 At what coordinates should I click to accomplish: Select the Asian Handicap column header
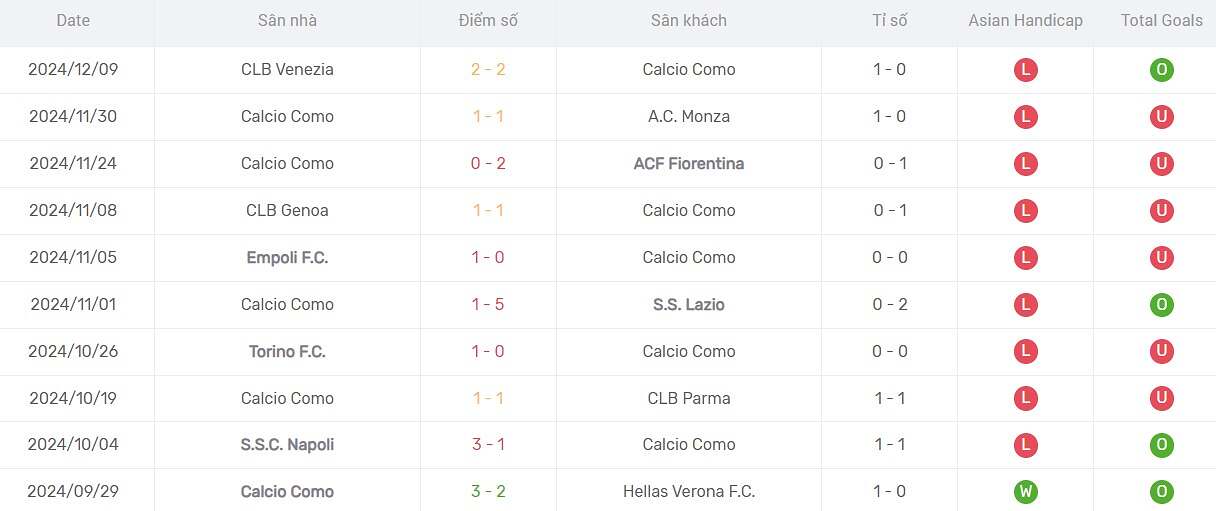[x=1025, y=21]
